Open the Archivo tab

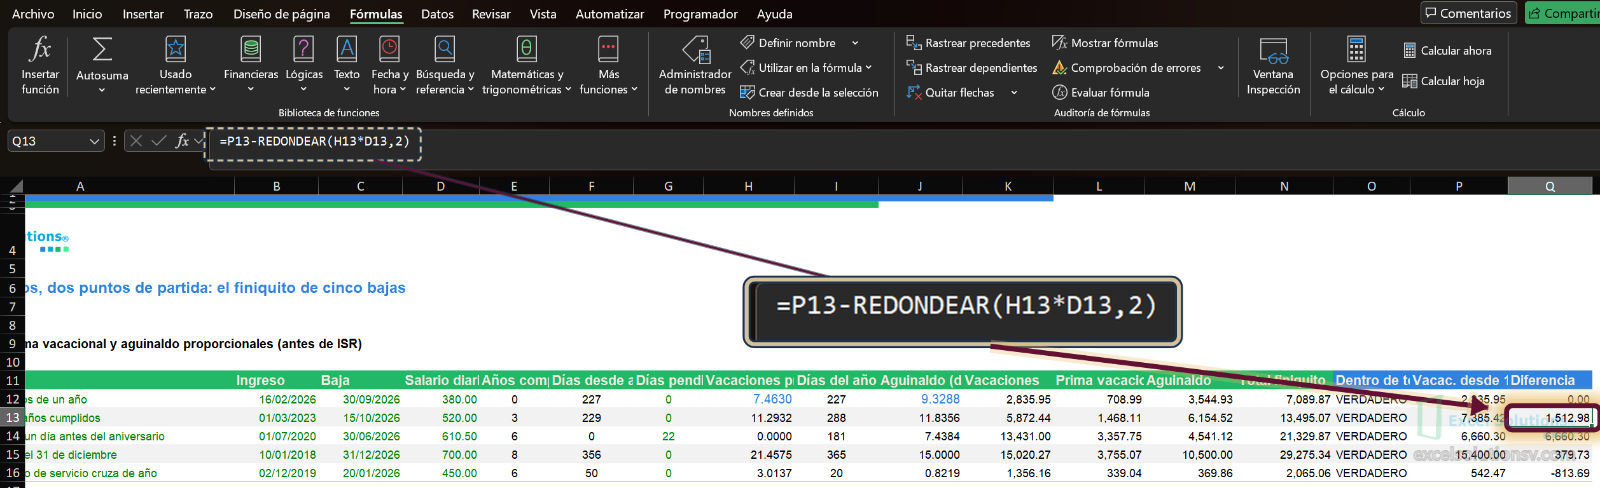[x=33, y=14]
